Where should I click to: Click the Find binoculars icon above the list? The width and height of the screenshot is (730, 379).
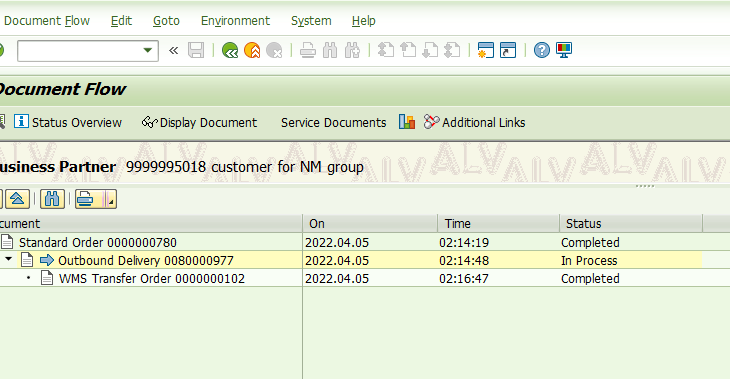(52, 199)
